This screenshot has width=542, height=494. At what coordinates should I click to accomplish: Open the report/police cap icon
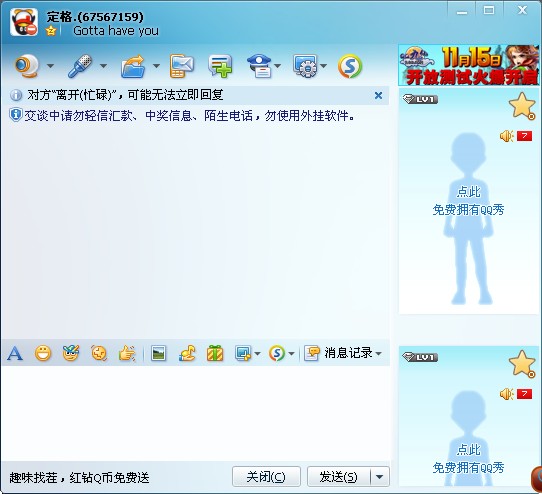pyautogui.click(x=259, y=66)
